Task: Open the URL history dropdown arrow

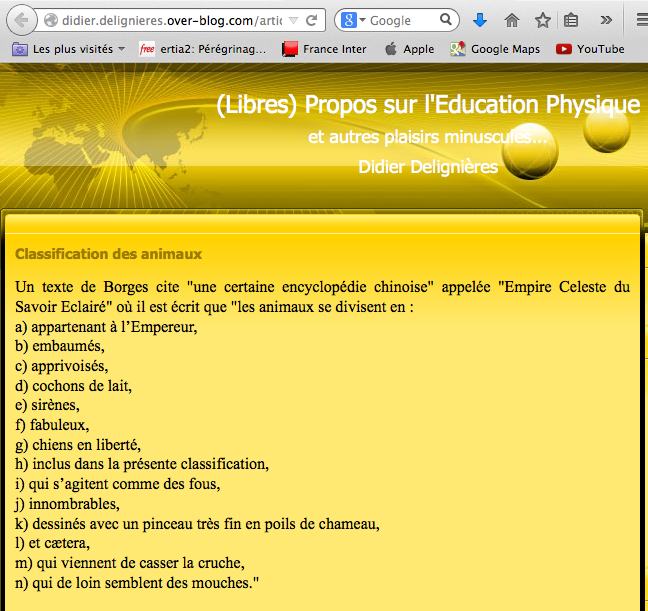Action: 291,20
